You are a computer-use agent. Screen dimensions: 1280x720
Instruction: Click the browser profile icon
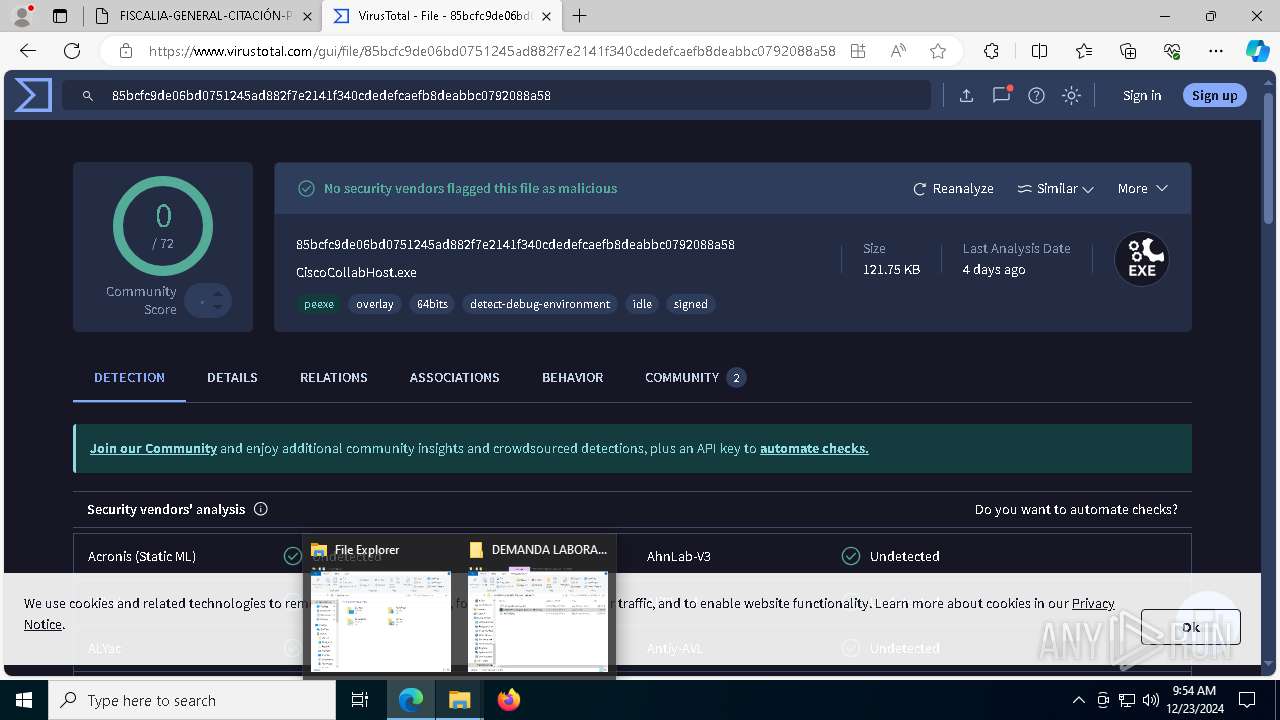click(21, 16)
